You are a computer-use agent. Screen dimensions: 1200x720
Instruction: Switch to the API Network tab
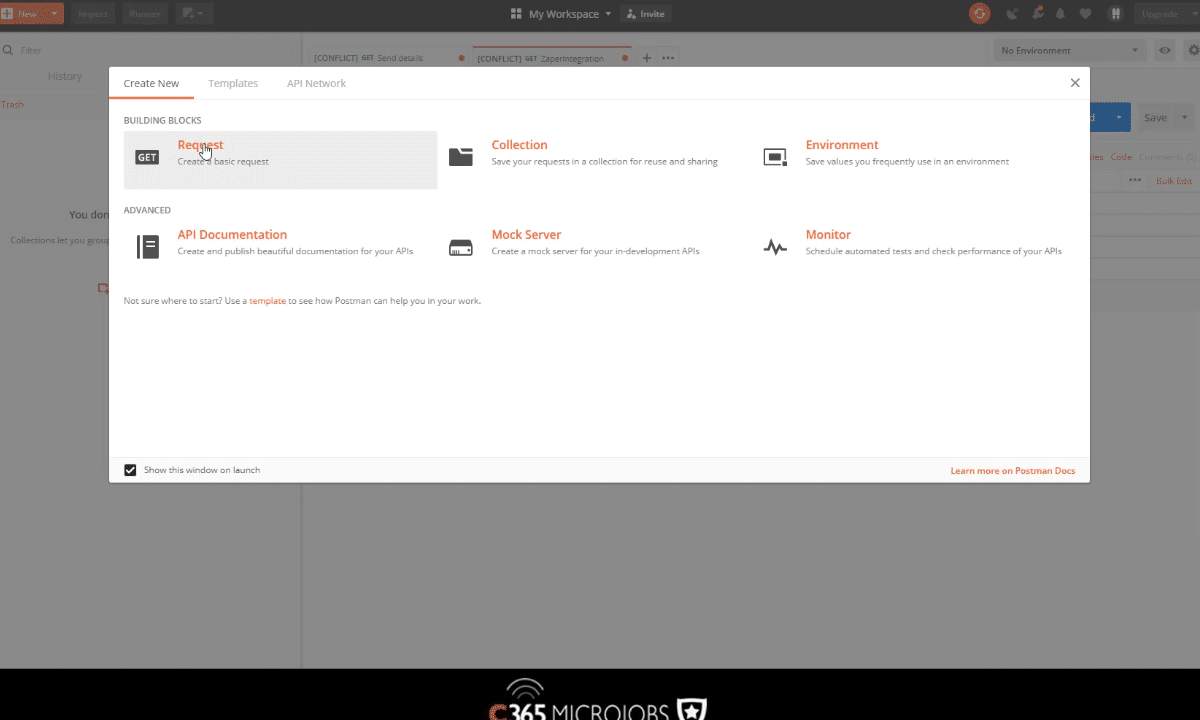(x=316, y=83)
